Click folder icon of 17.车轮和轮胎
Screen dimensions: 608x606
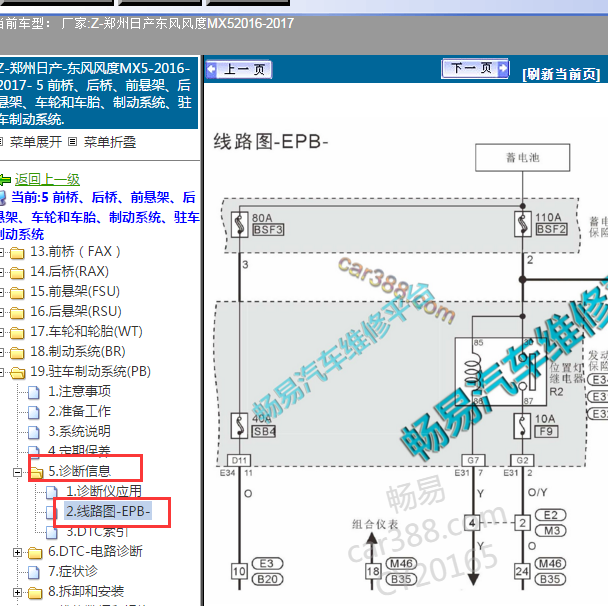coord(17,333)
